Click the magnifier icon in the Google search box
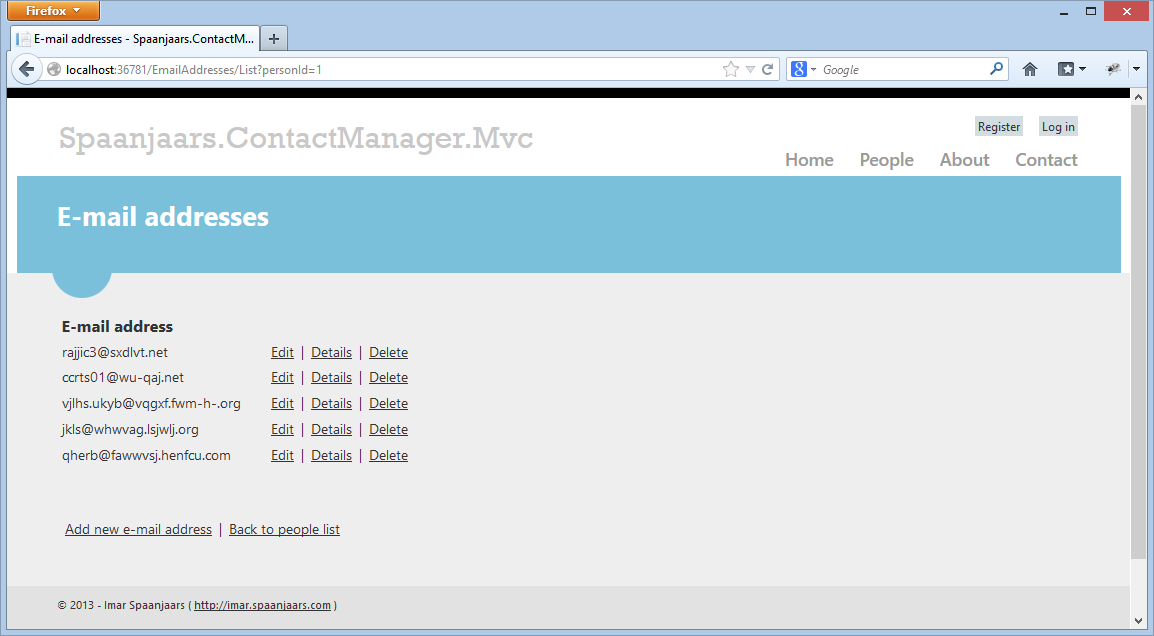1154x636 pixels. [996, 69]
